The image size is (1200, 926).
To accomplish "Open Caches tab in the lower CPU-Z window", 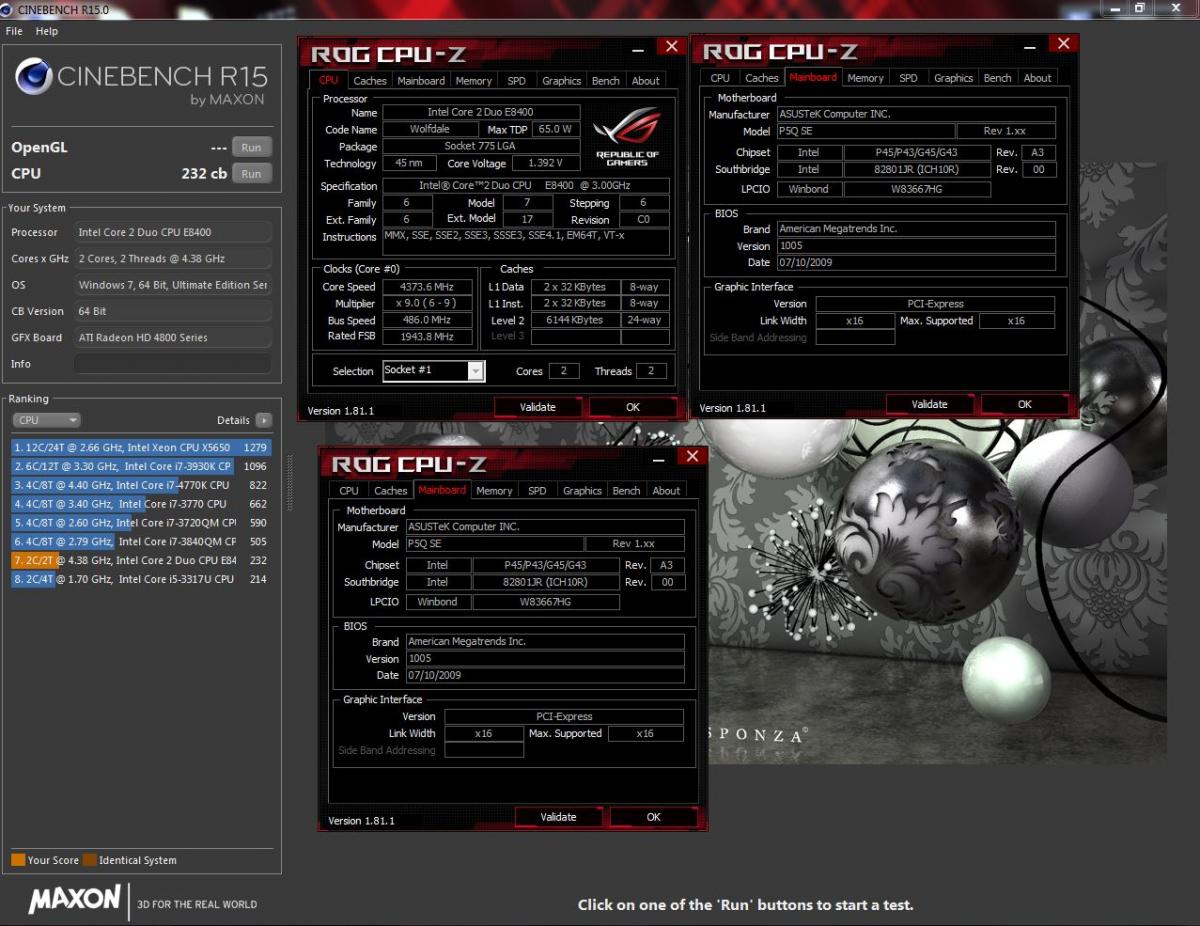I will 391,491.
